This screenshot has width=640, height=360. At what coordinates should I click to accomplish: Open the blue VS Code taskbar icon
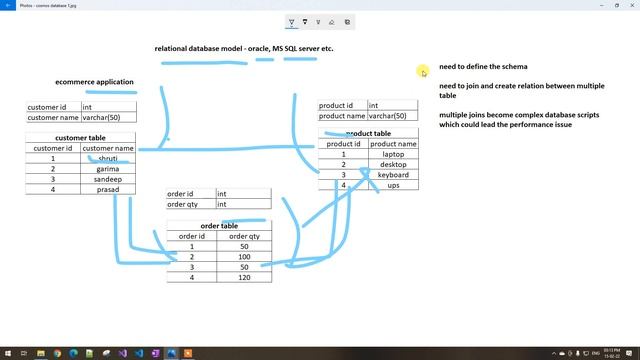(x=139, y=353)
